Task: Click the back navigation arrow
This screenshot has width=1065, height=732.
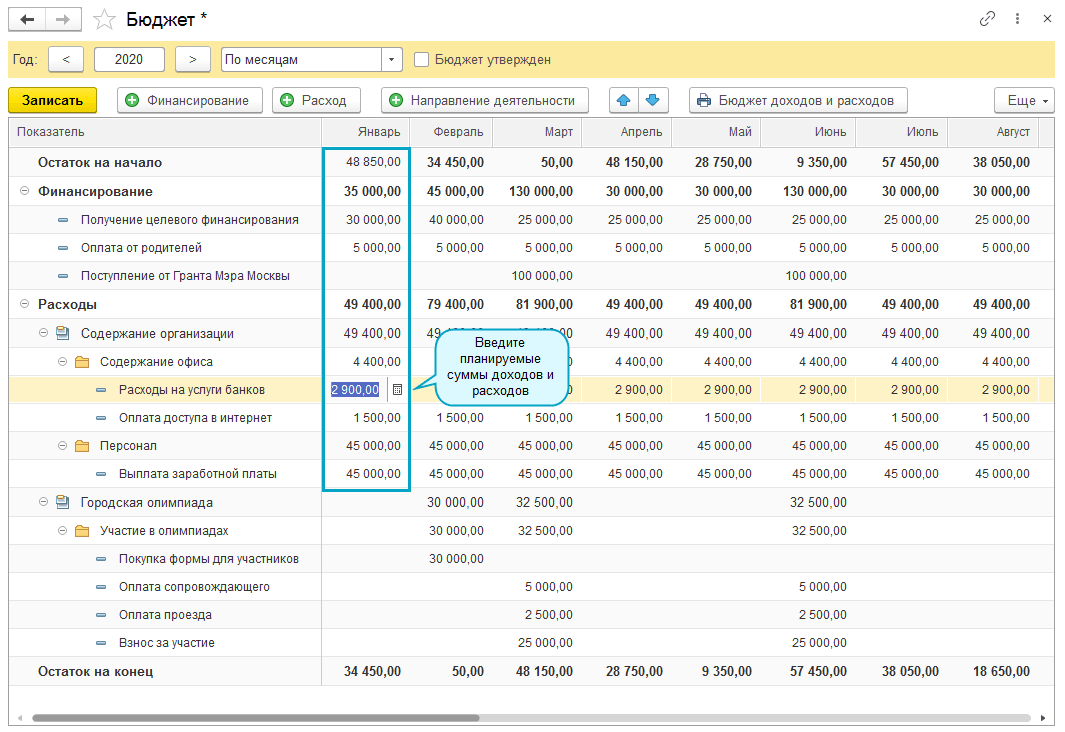Action: [x=27, y=19]
